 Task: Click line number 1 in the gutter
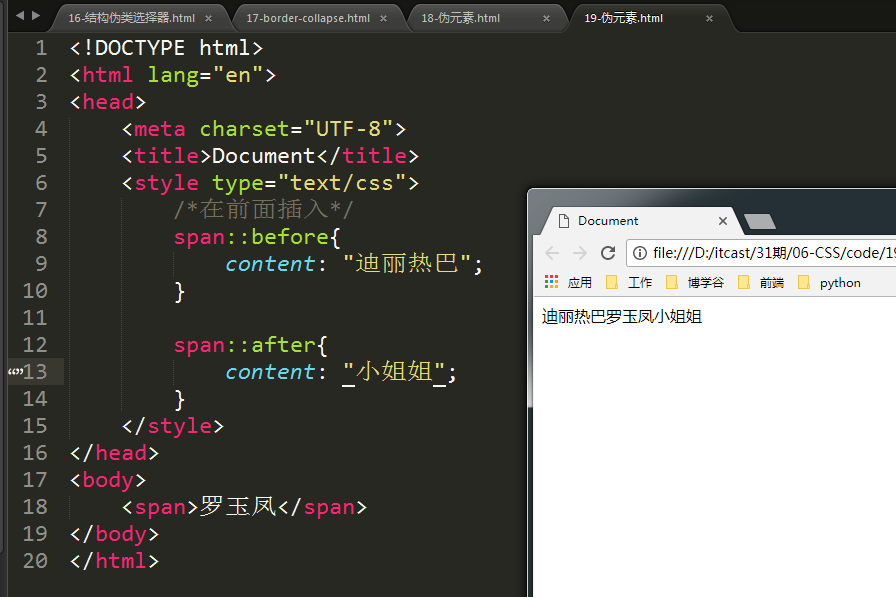point(41,48)
